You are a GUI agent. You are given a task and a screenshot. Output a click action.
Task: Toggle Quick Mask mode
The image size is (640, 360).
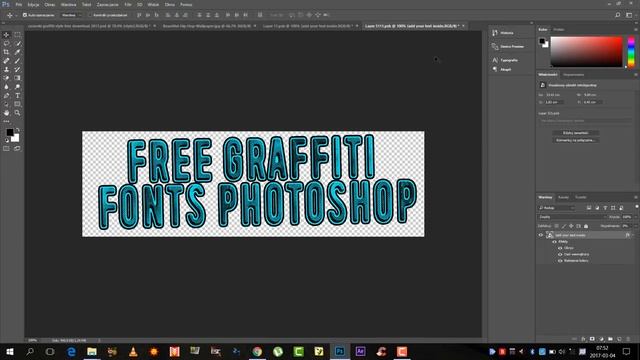pos(6,149)
